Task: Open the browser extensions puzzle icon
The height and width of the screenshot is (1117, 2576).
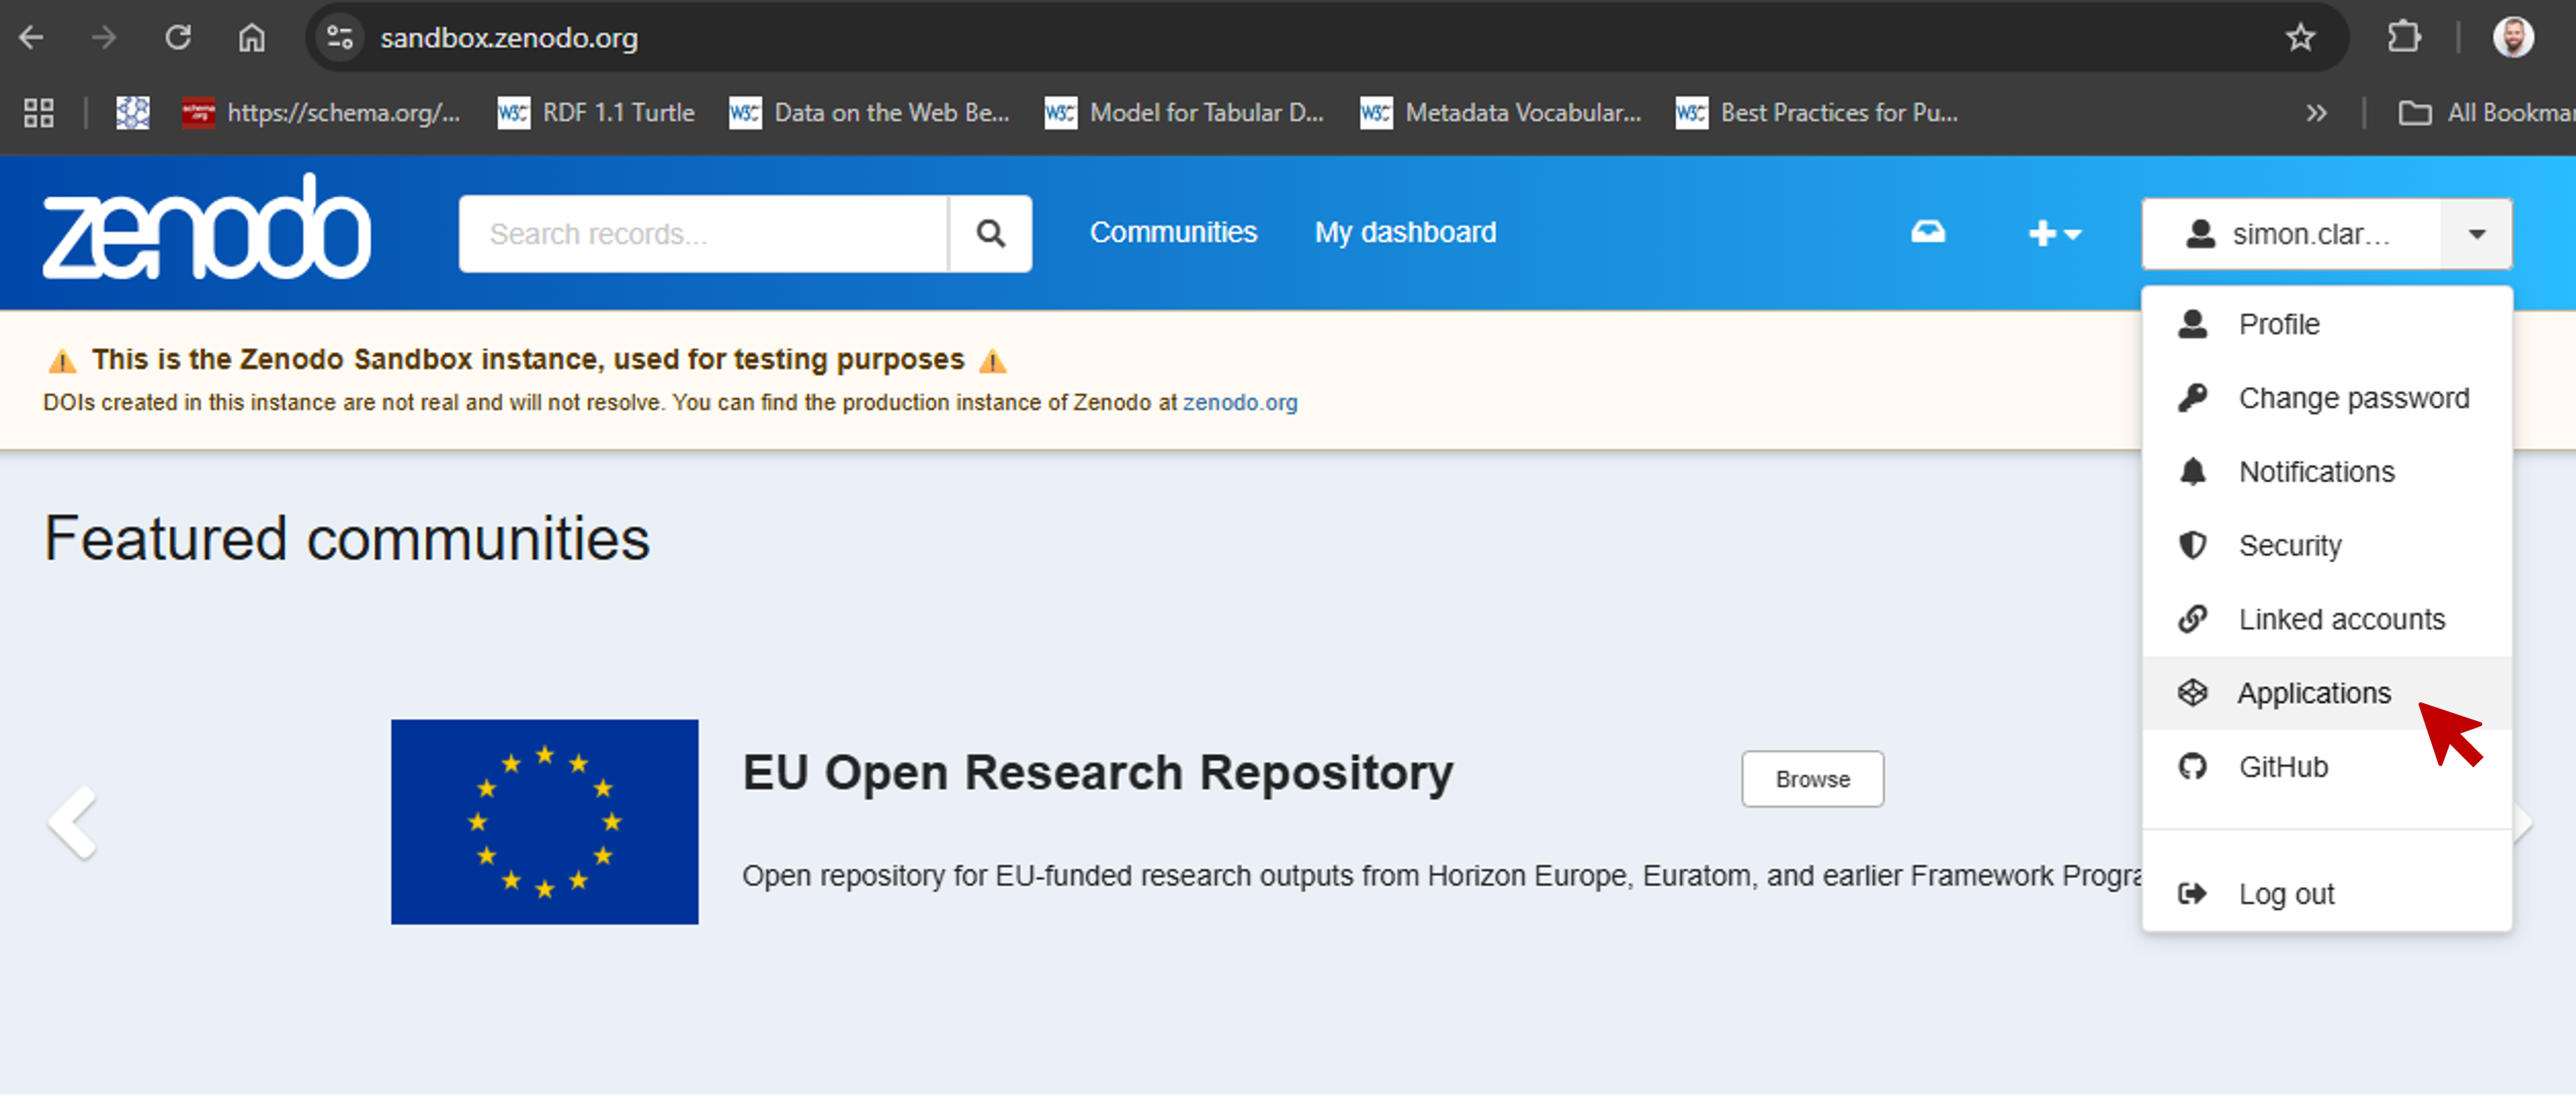Action: click(2404, 38)
